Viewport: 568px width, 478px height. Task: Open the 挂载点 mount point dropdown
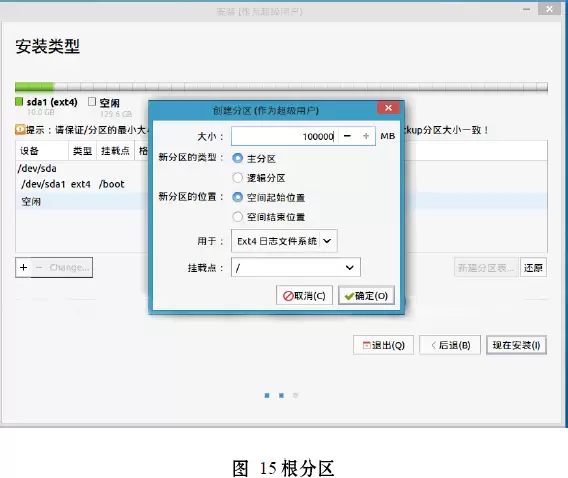click(x=296, y=268)
